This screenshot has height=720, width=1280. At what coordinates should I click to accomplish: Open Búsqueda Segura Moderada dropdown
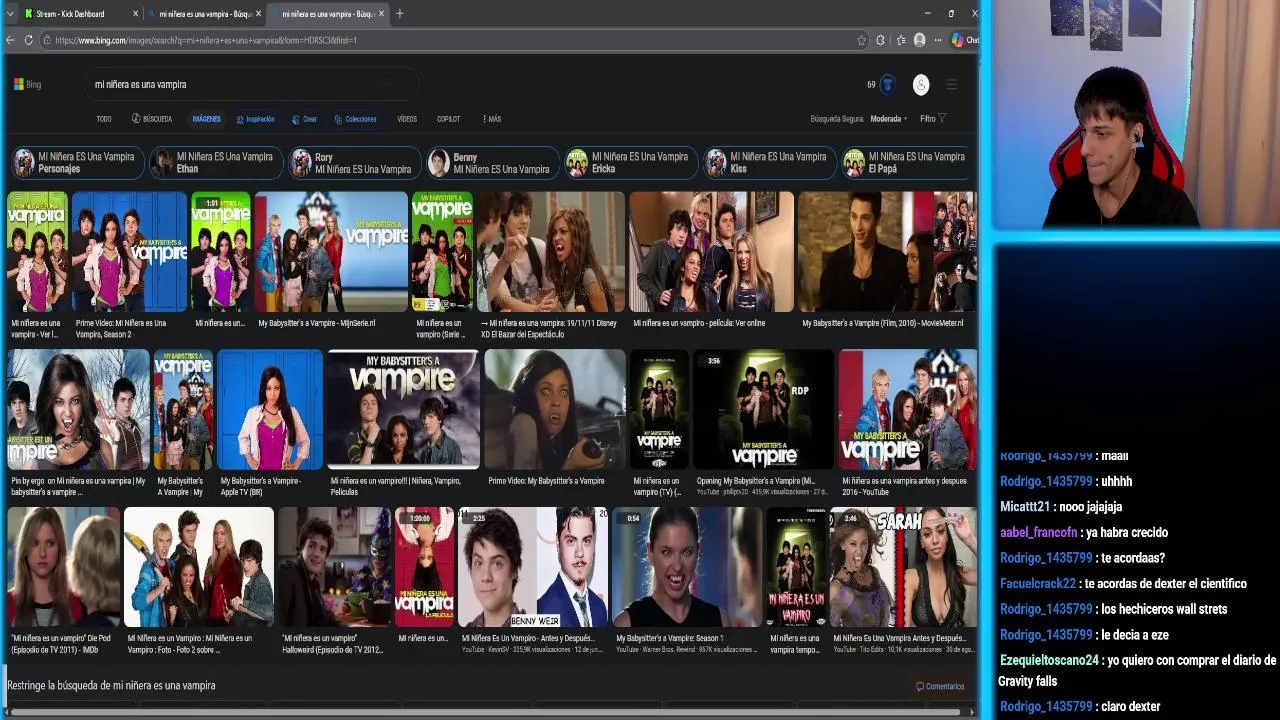click(888, 119)
